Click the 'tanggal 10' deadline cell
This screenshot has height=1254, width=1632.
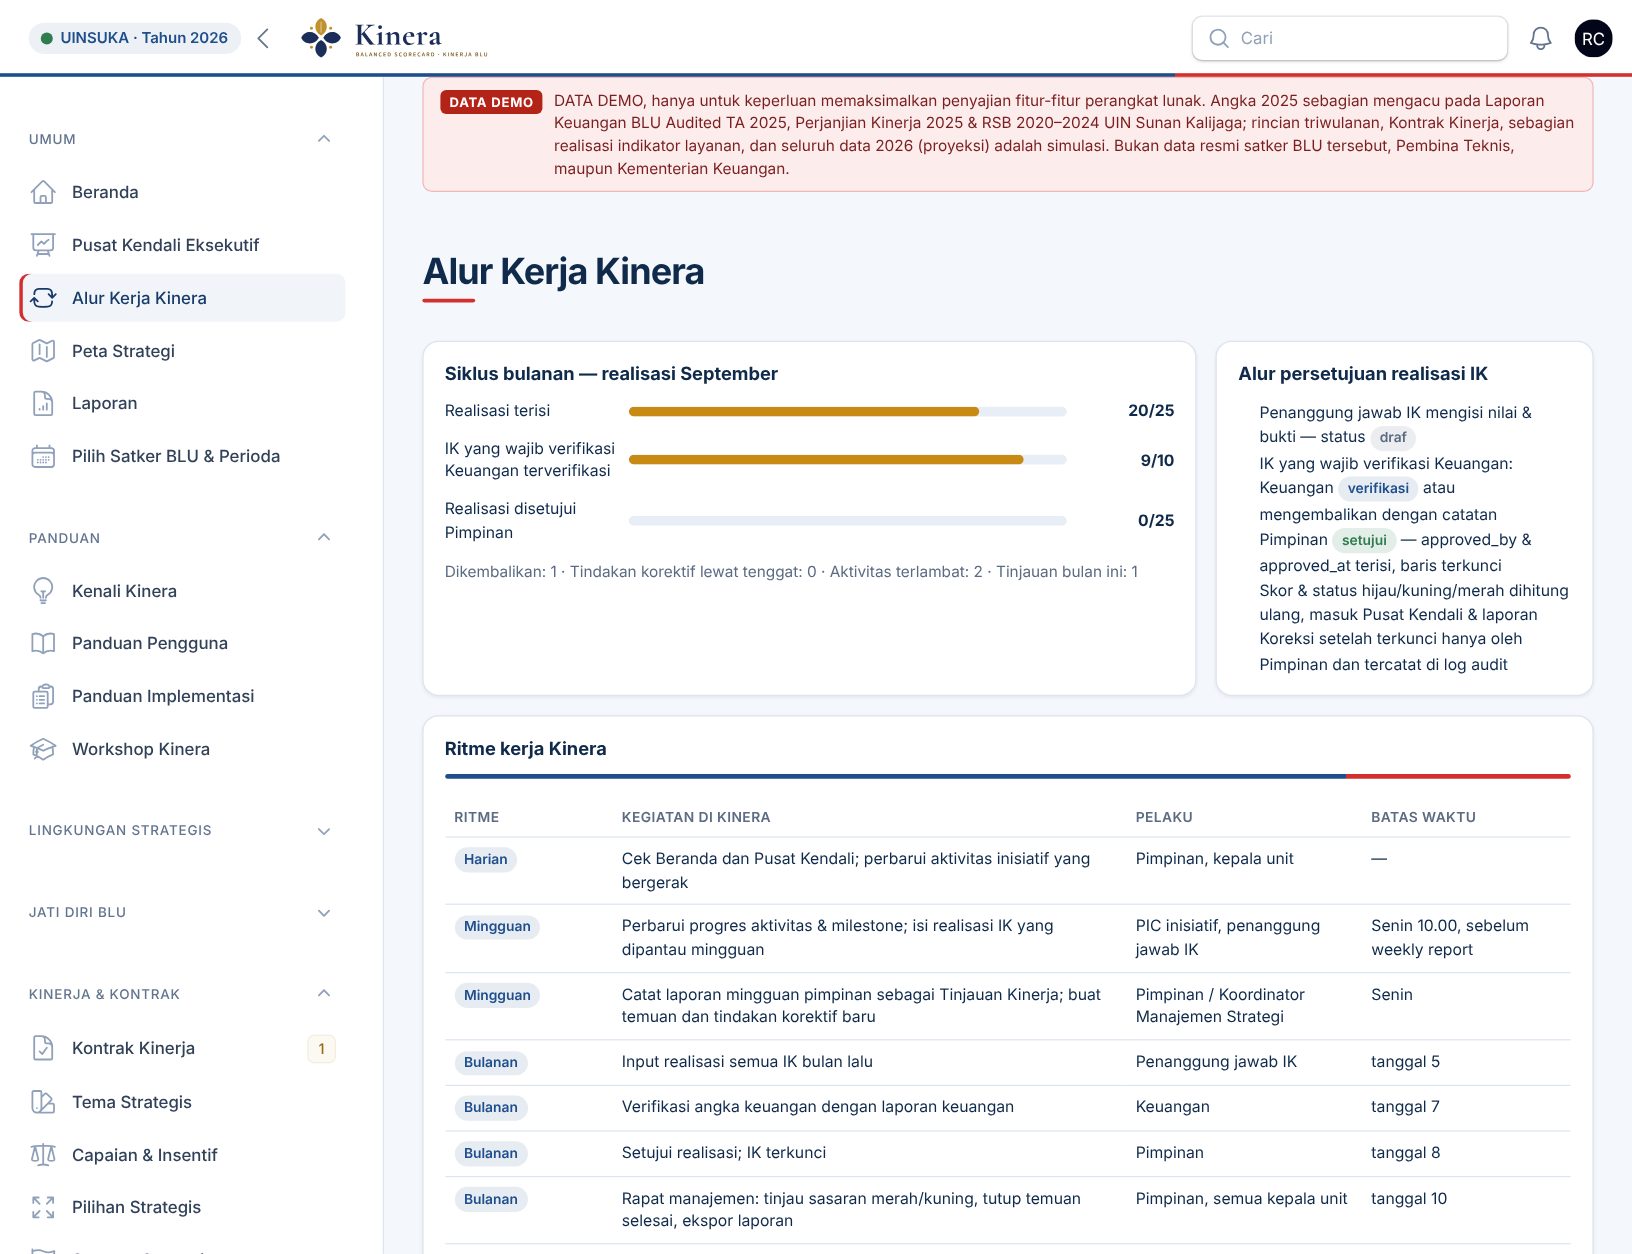tap(1409, 1198)
